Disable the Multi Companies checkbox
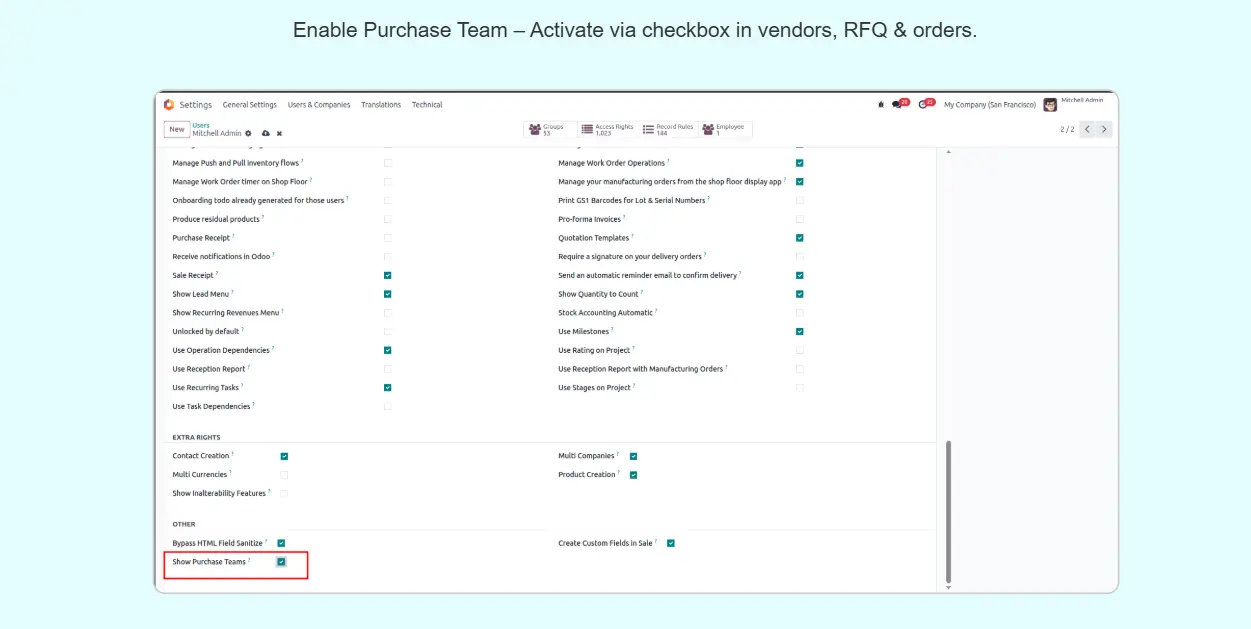This screenshot has height=629, width=1251. 633,456
